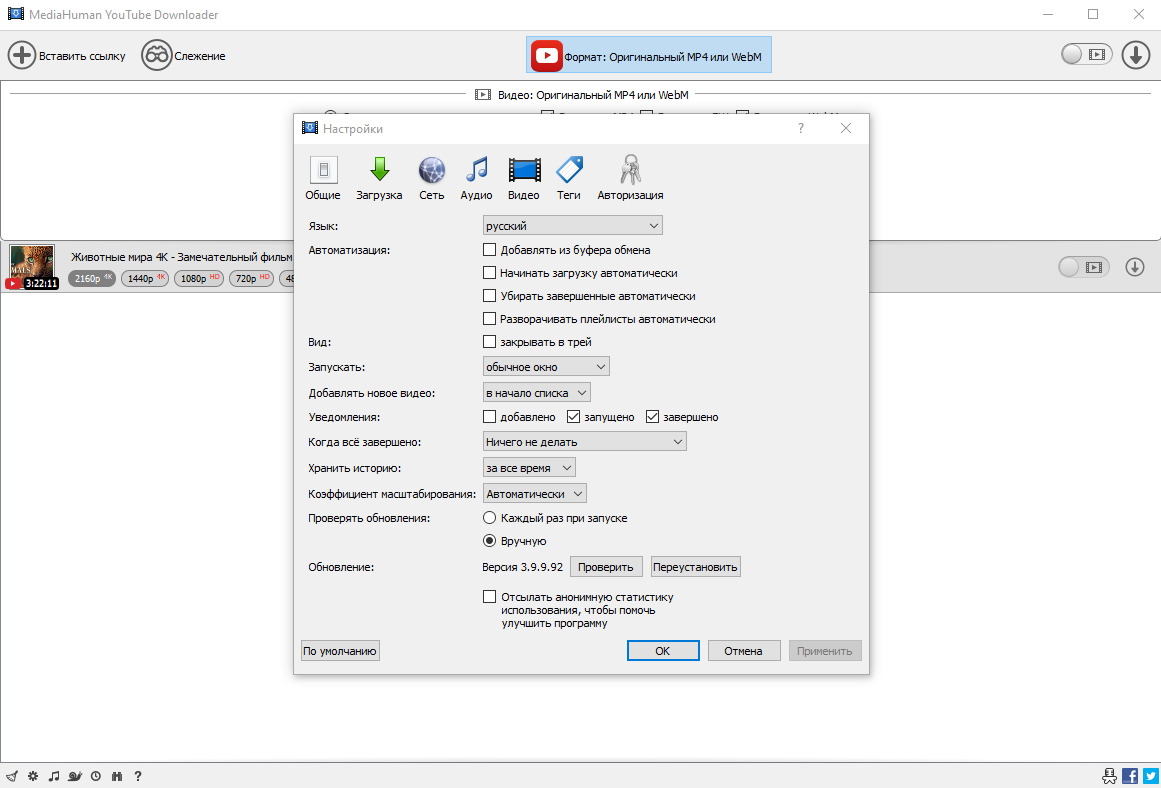1161x788 pixels.
Task: Confirm settings with the OK button
Action: [663, 651]
